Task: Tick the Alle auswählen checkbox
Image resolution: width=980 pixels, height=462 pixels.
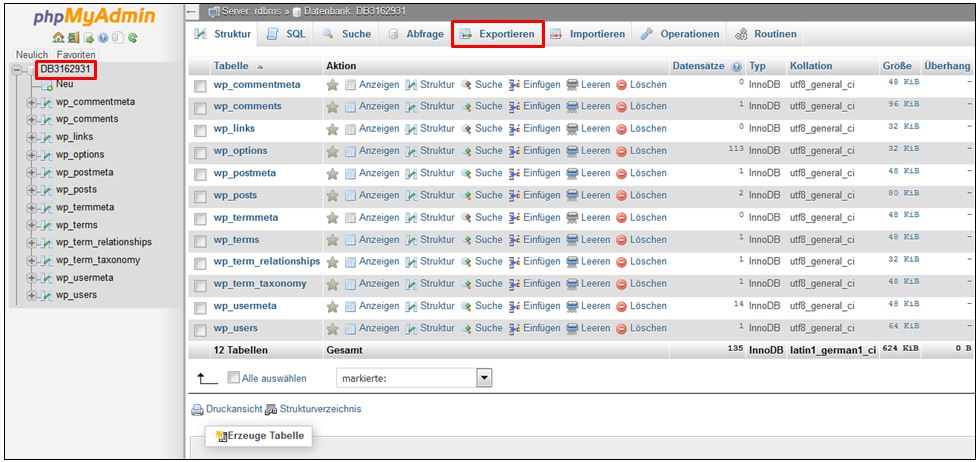Action: point(233,378)
